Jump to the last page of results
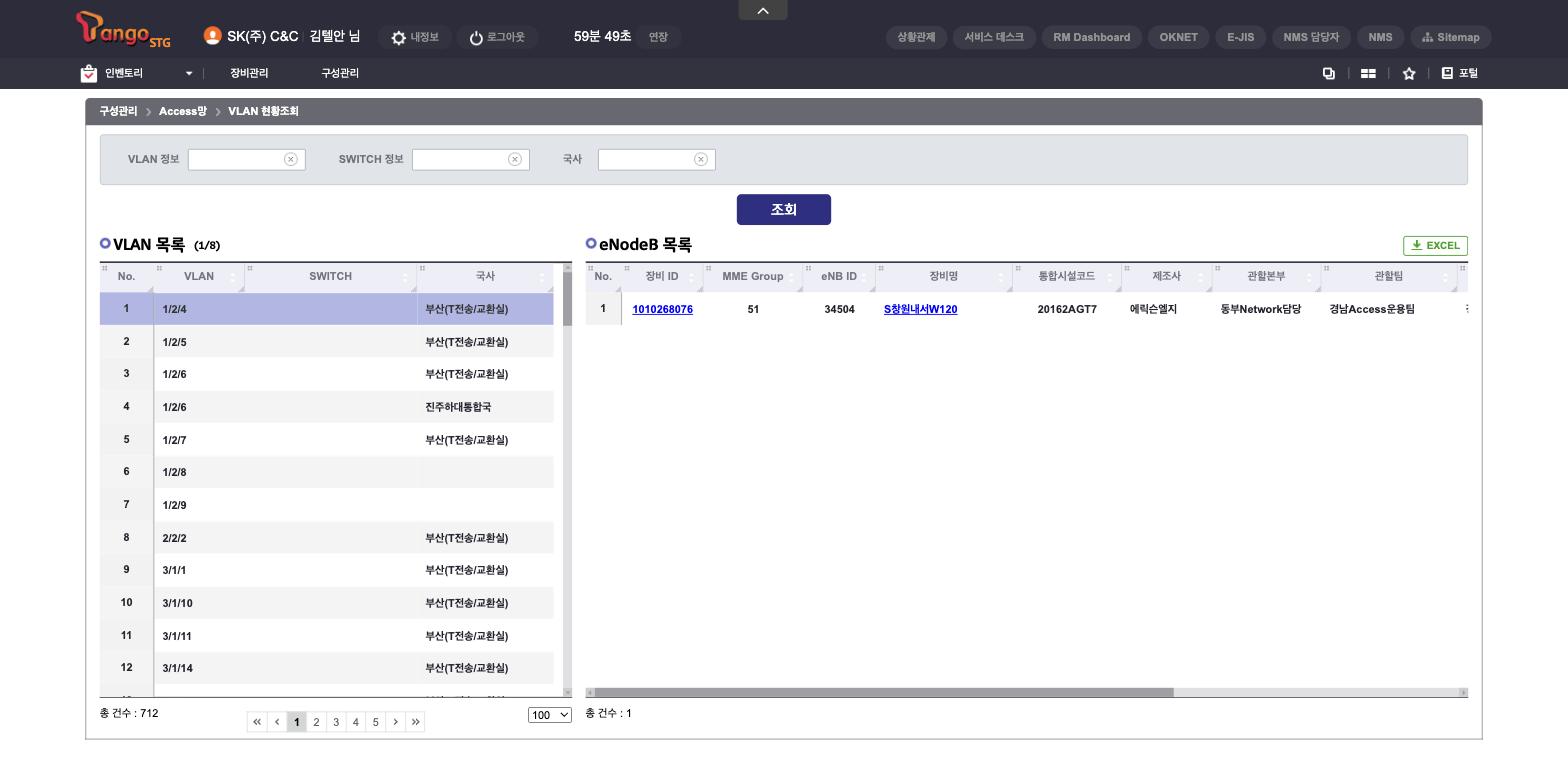Screen dimensions: 1568x772 (415, 722)
